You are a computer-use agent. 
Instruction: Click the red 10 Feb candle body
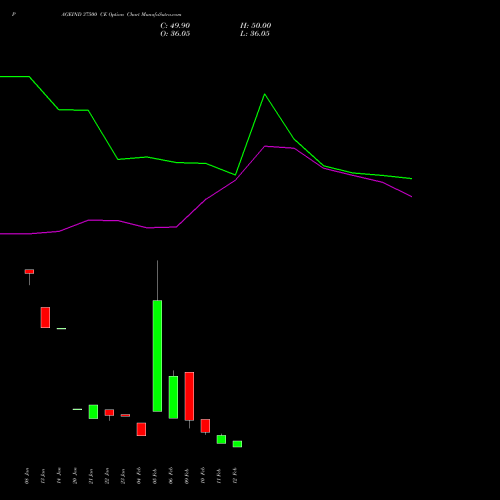click(x=205, y=426)
